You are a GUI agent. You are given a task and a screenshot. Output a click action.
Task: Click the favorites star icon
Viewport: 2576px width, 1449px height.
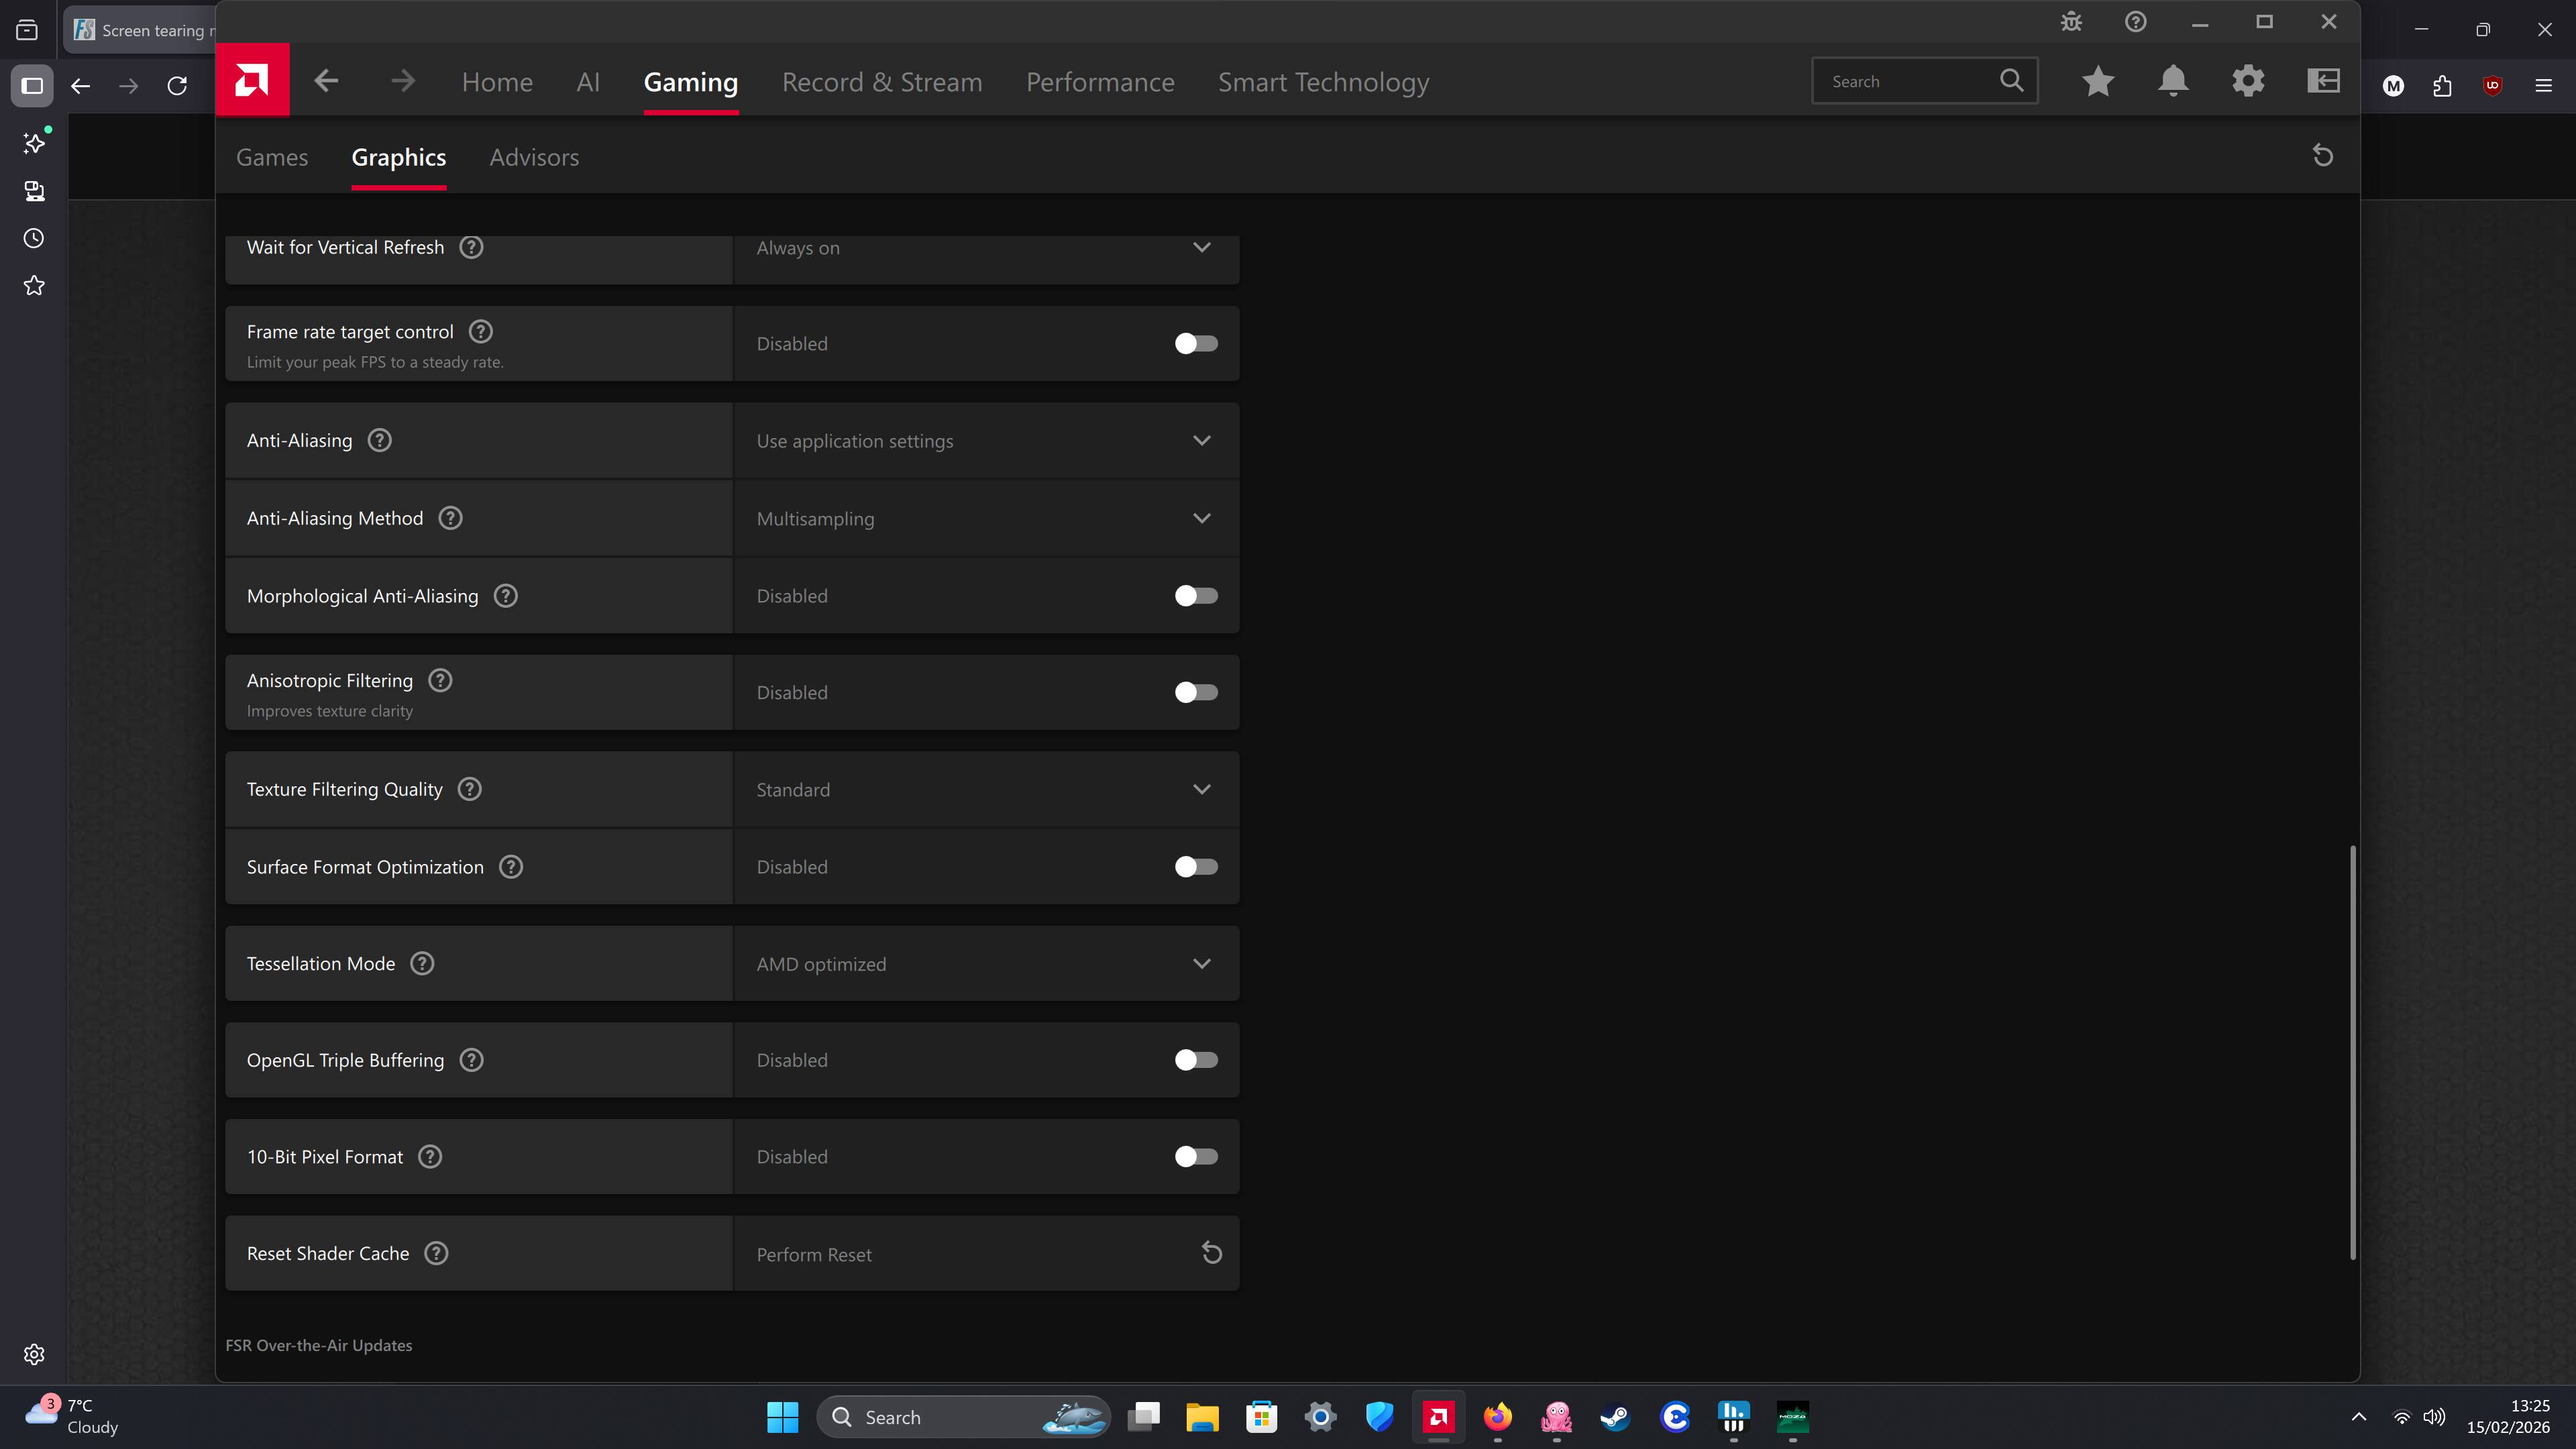(2098, 81)
